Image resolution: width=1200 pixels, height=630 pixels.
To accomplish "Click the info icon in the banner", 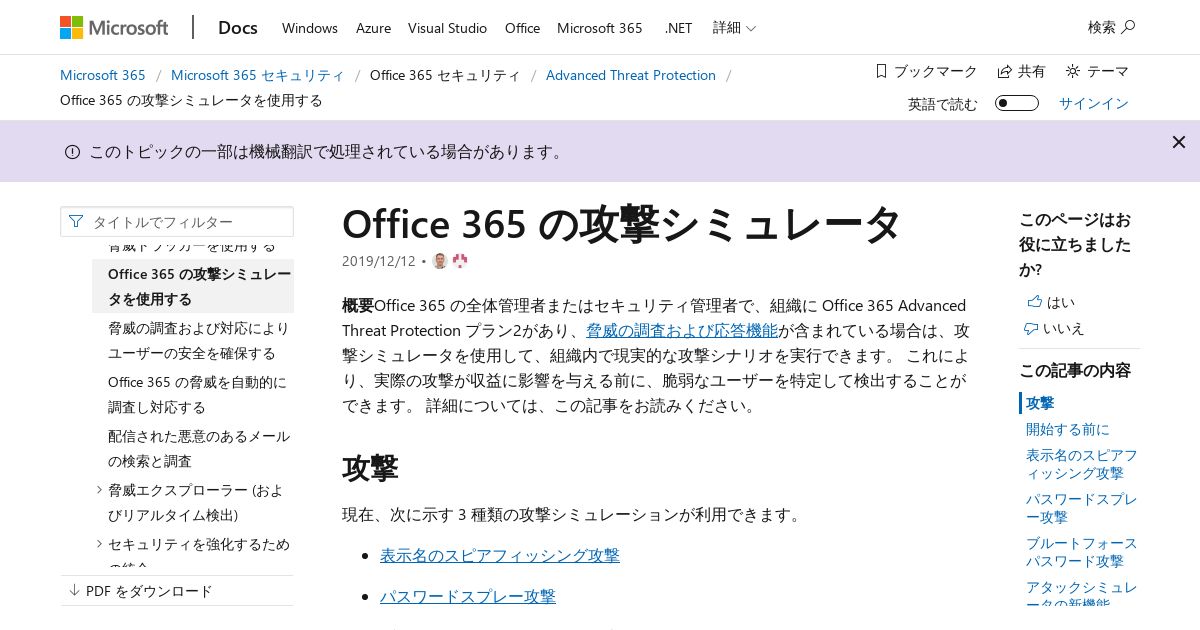I will (72, 152).
